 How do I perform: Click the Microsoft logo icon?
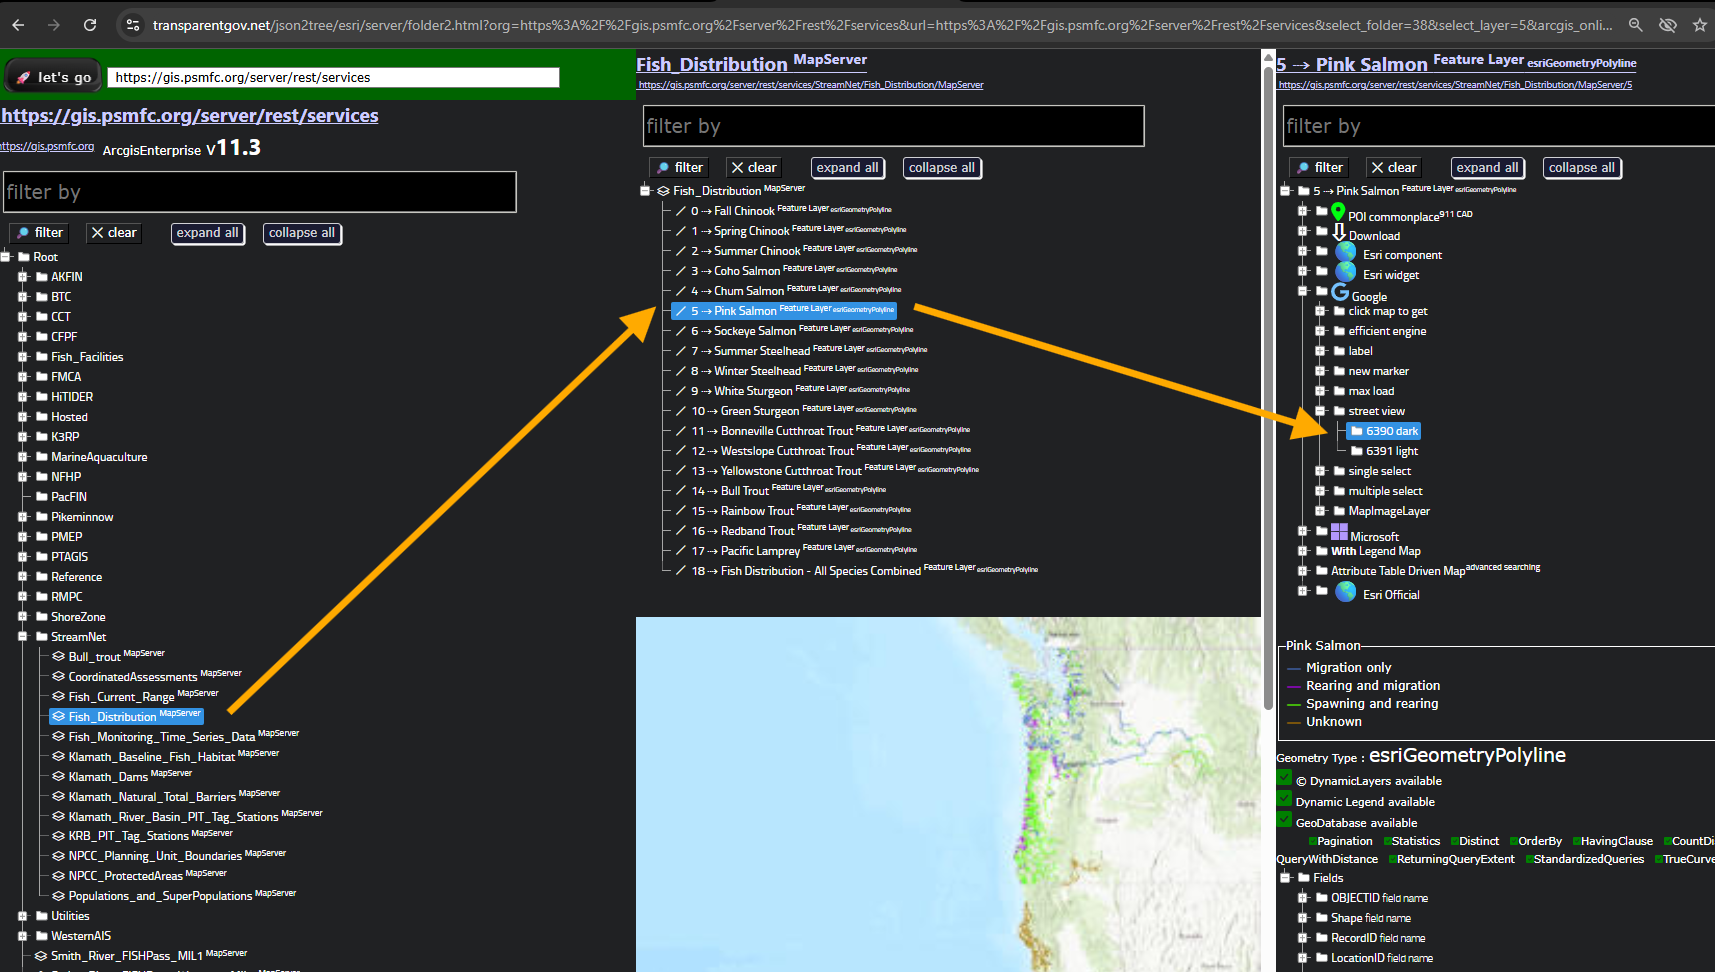tap(1339, 532)
